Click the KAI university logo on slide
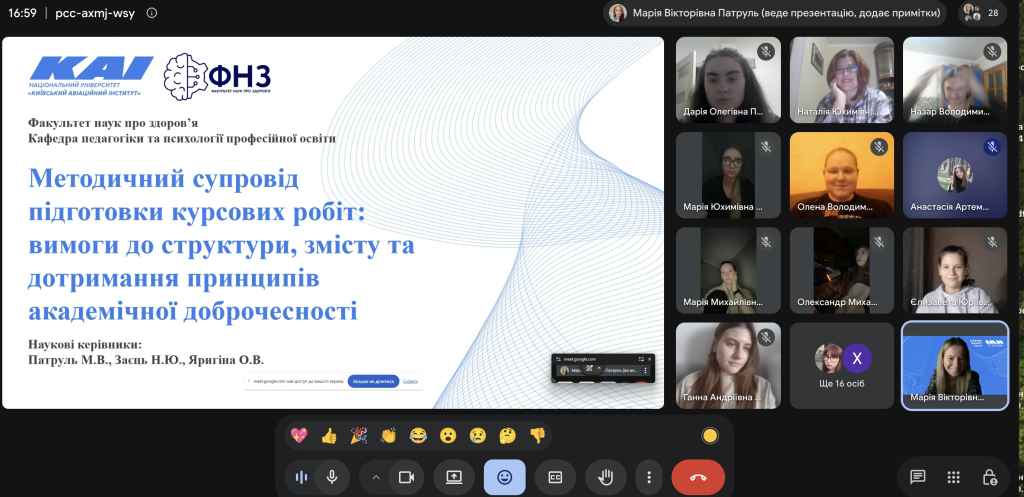1024x497 pixels. coord(90,76)
